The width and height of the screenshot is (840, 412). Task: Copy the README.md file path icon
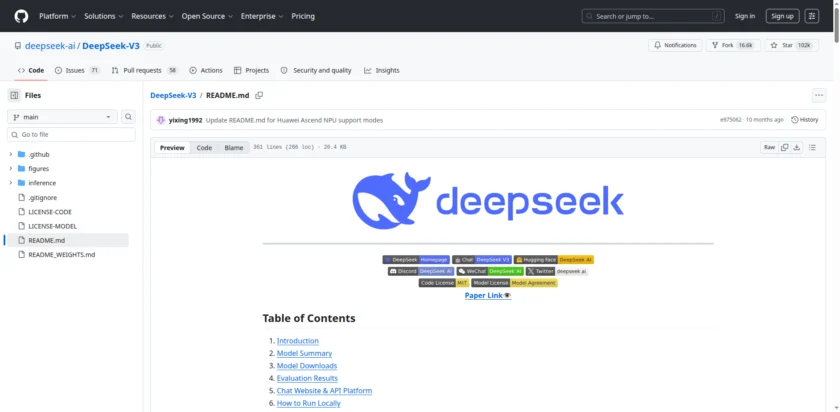pos(259,95)
